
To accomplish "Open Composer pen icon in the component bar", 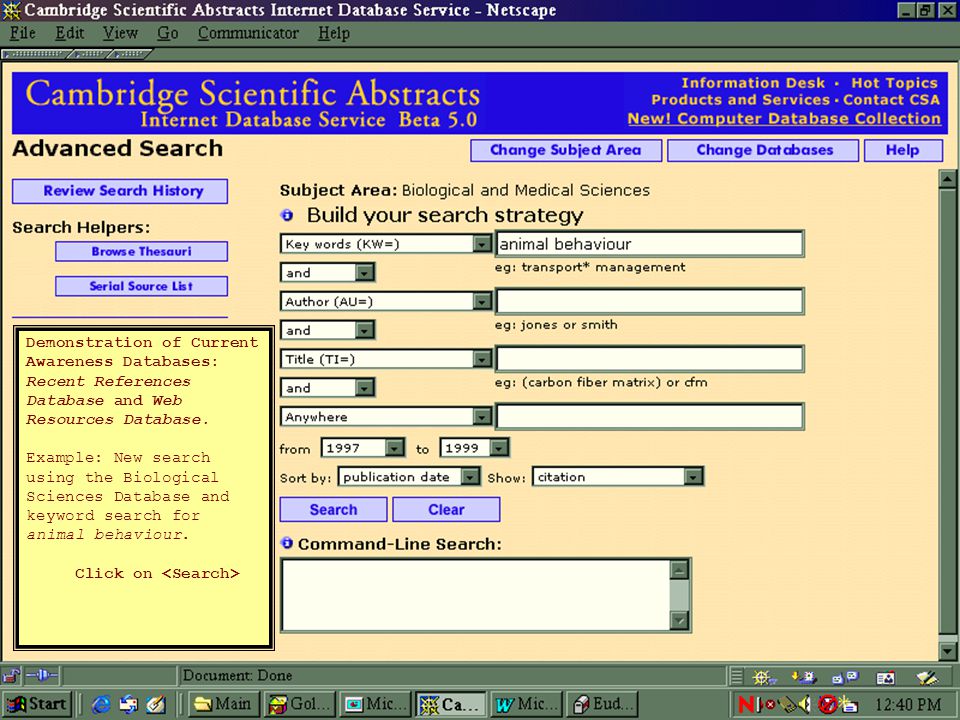I will coord(927,677).
